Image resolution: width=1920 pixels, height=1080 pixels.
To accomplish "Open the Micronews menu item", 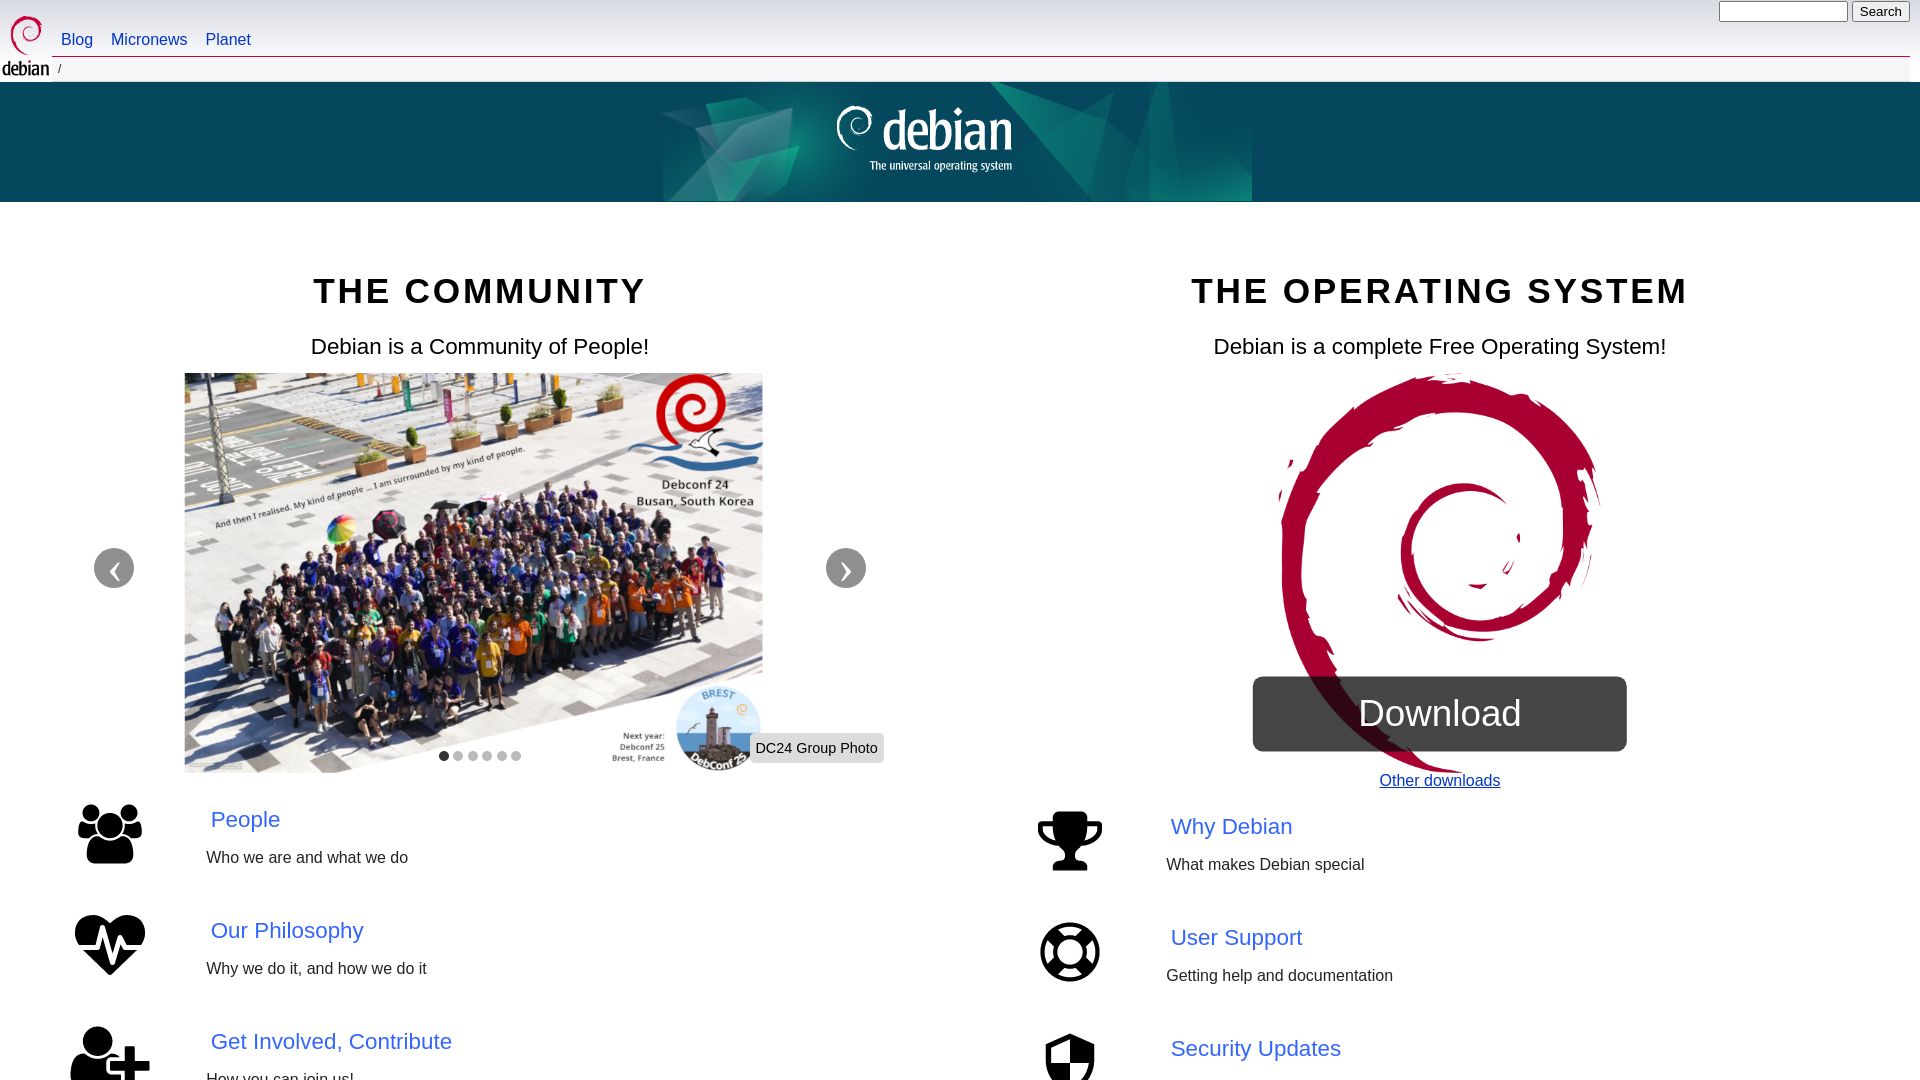I will click(x=149, y=38).
